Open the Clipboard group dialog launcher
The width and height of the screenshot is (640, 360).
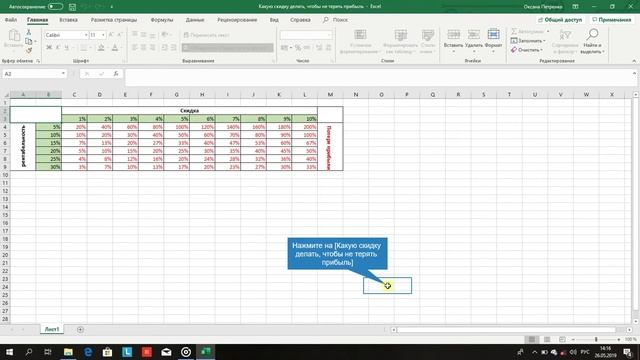point(38,61)
